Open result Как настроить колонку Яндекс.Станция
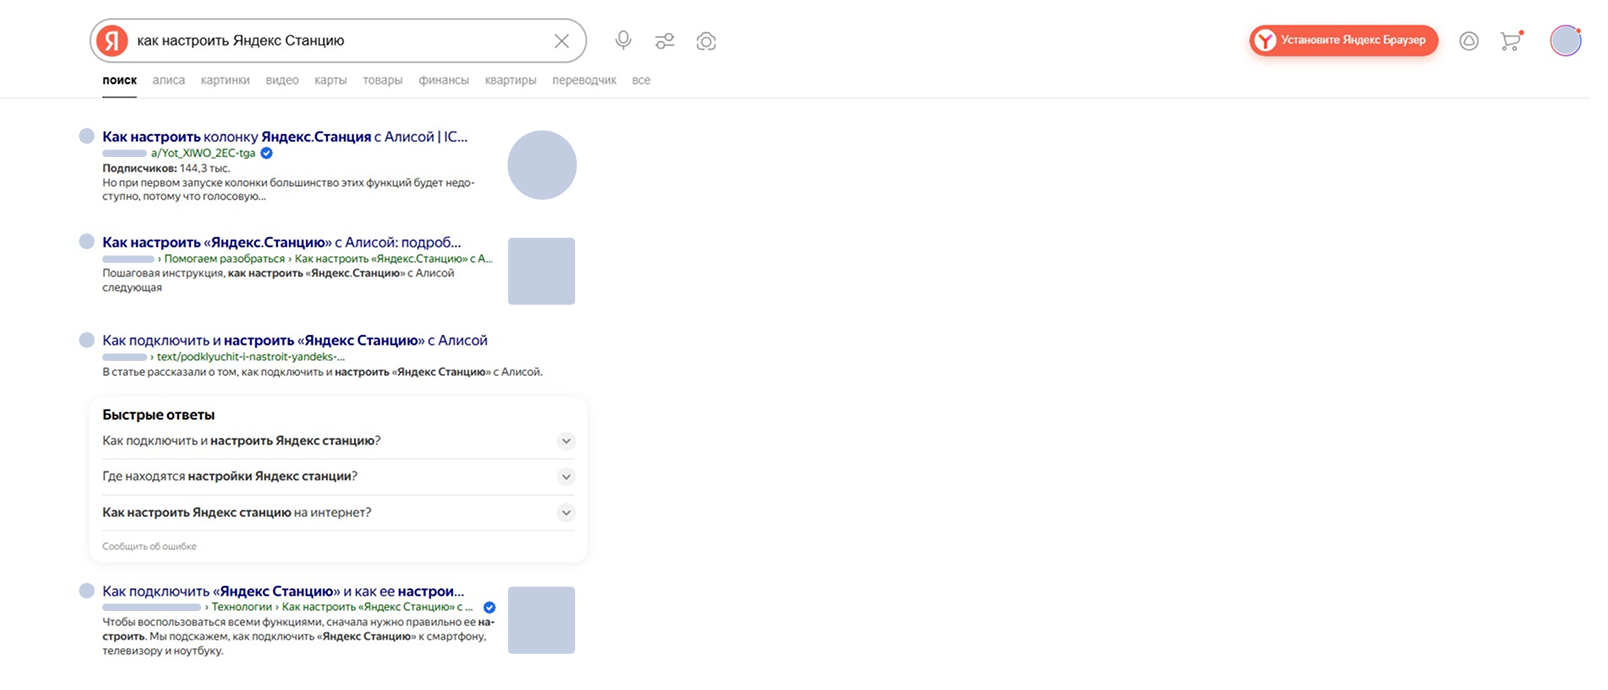The image size is (1608, 690). [x=285, y=137]
